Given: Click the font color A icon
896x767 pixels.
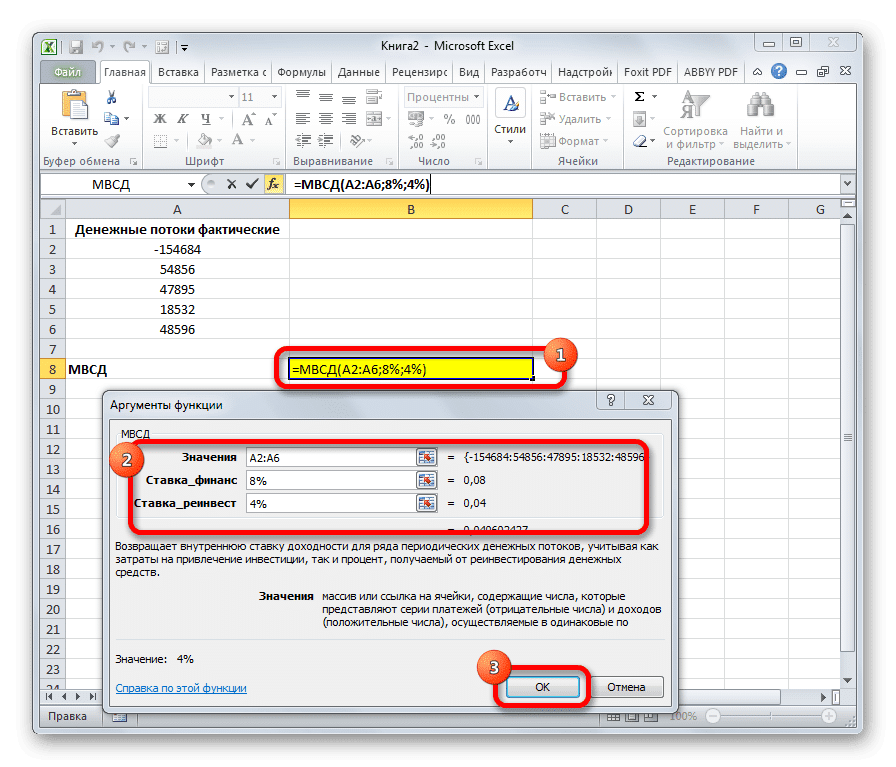Looking at the screenshot, I should (x=238, y=140).
